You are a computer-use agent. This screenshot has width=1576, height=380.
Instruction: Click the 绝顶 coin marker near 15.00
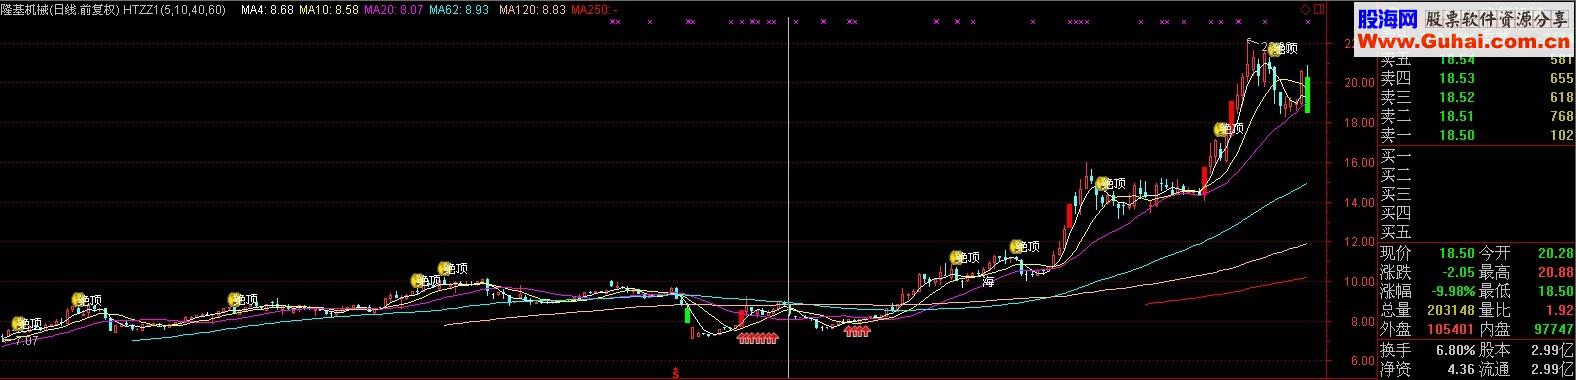(x=1110, y=184)
